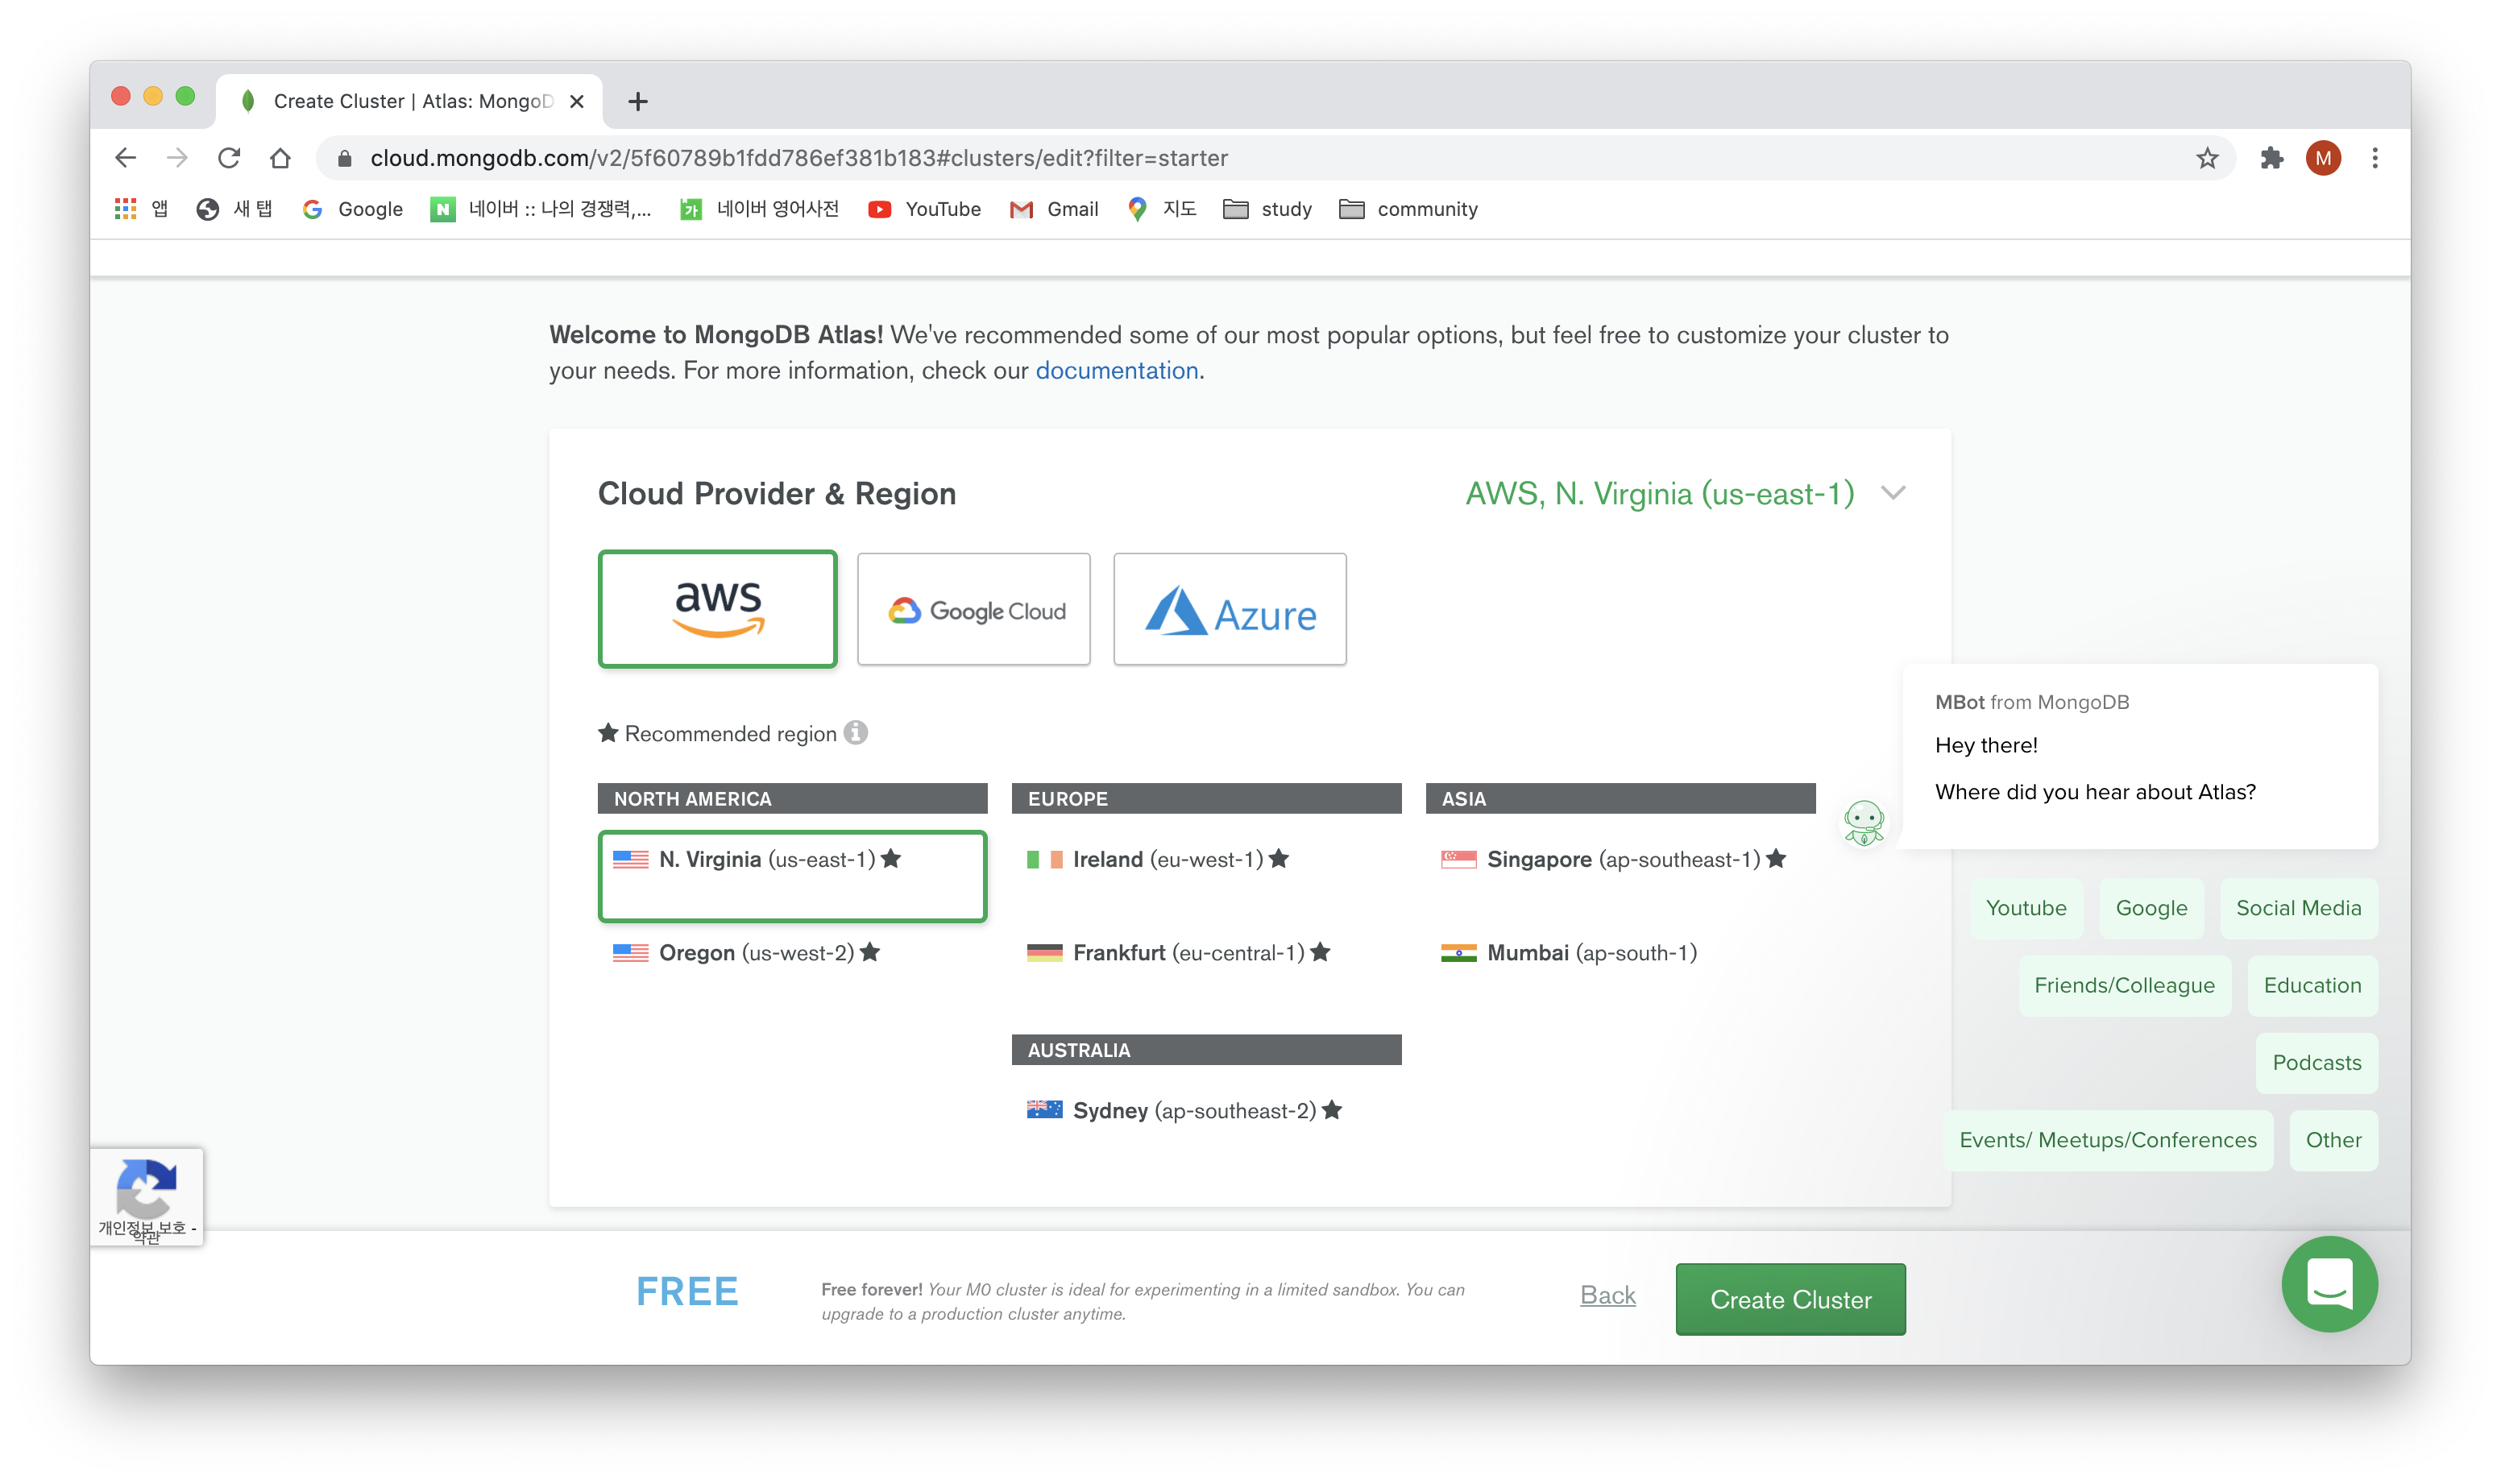Bookmark this page with star icon

[2206, 158]
